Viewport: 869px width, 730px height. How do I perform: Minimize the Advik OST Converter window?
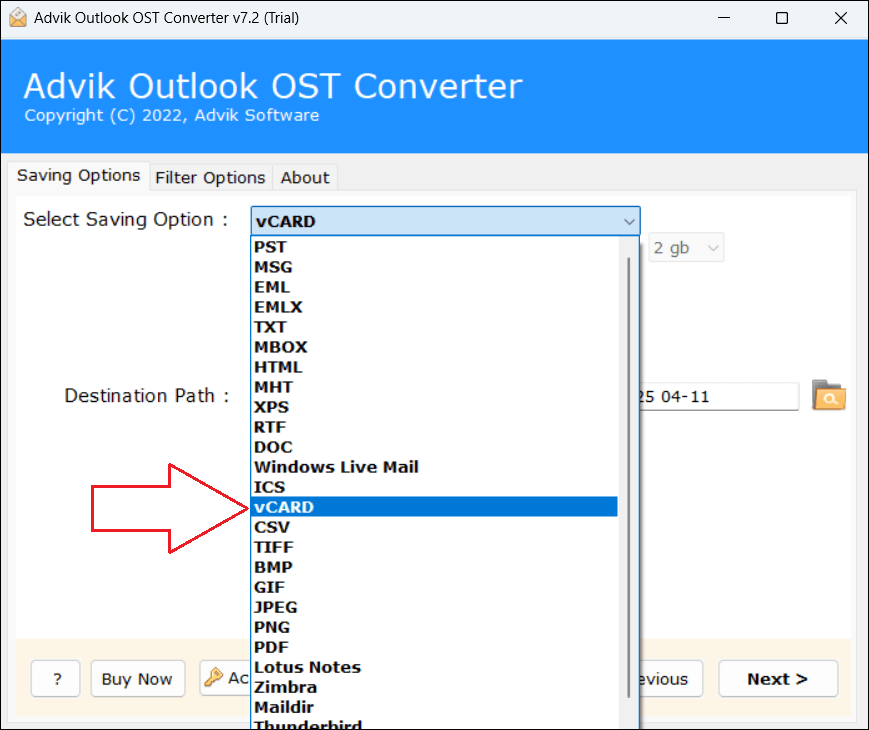point(723,18)
